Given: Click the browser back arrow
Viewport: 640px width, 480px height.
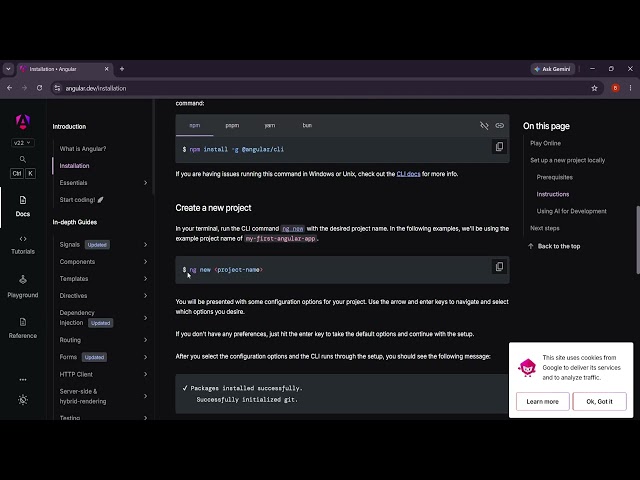Looking at the screenshot, I should tap(9, 88).
